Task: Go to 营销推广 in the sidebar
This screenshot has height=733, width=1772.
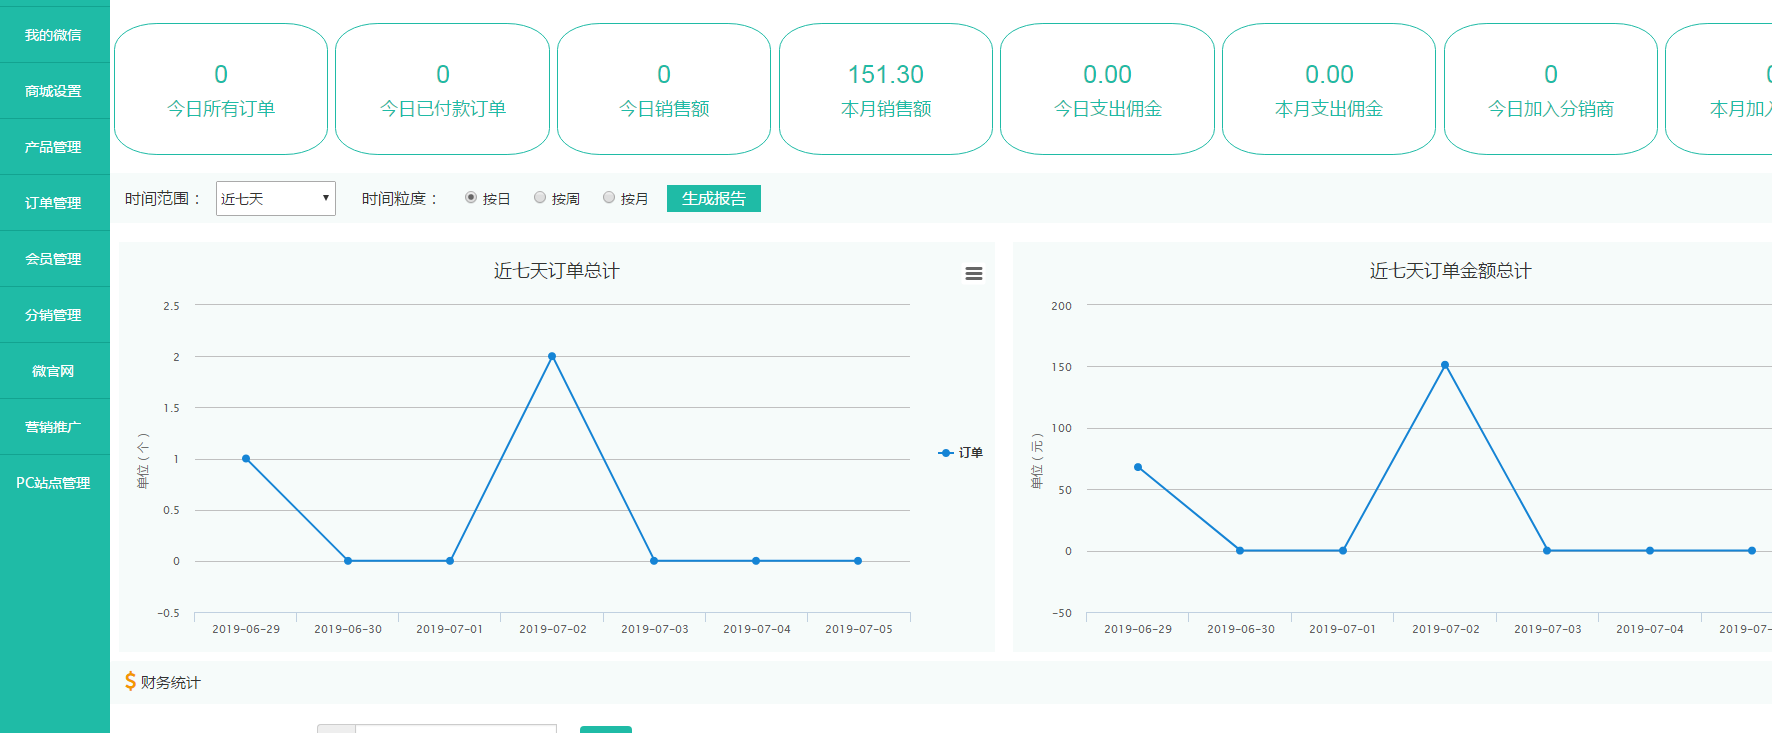Action: pos(54,427)
